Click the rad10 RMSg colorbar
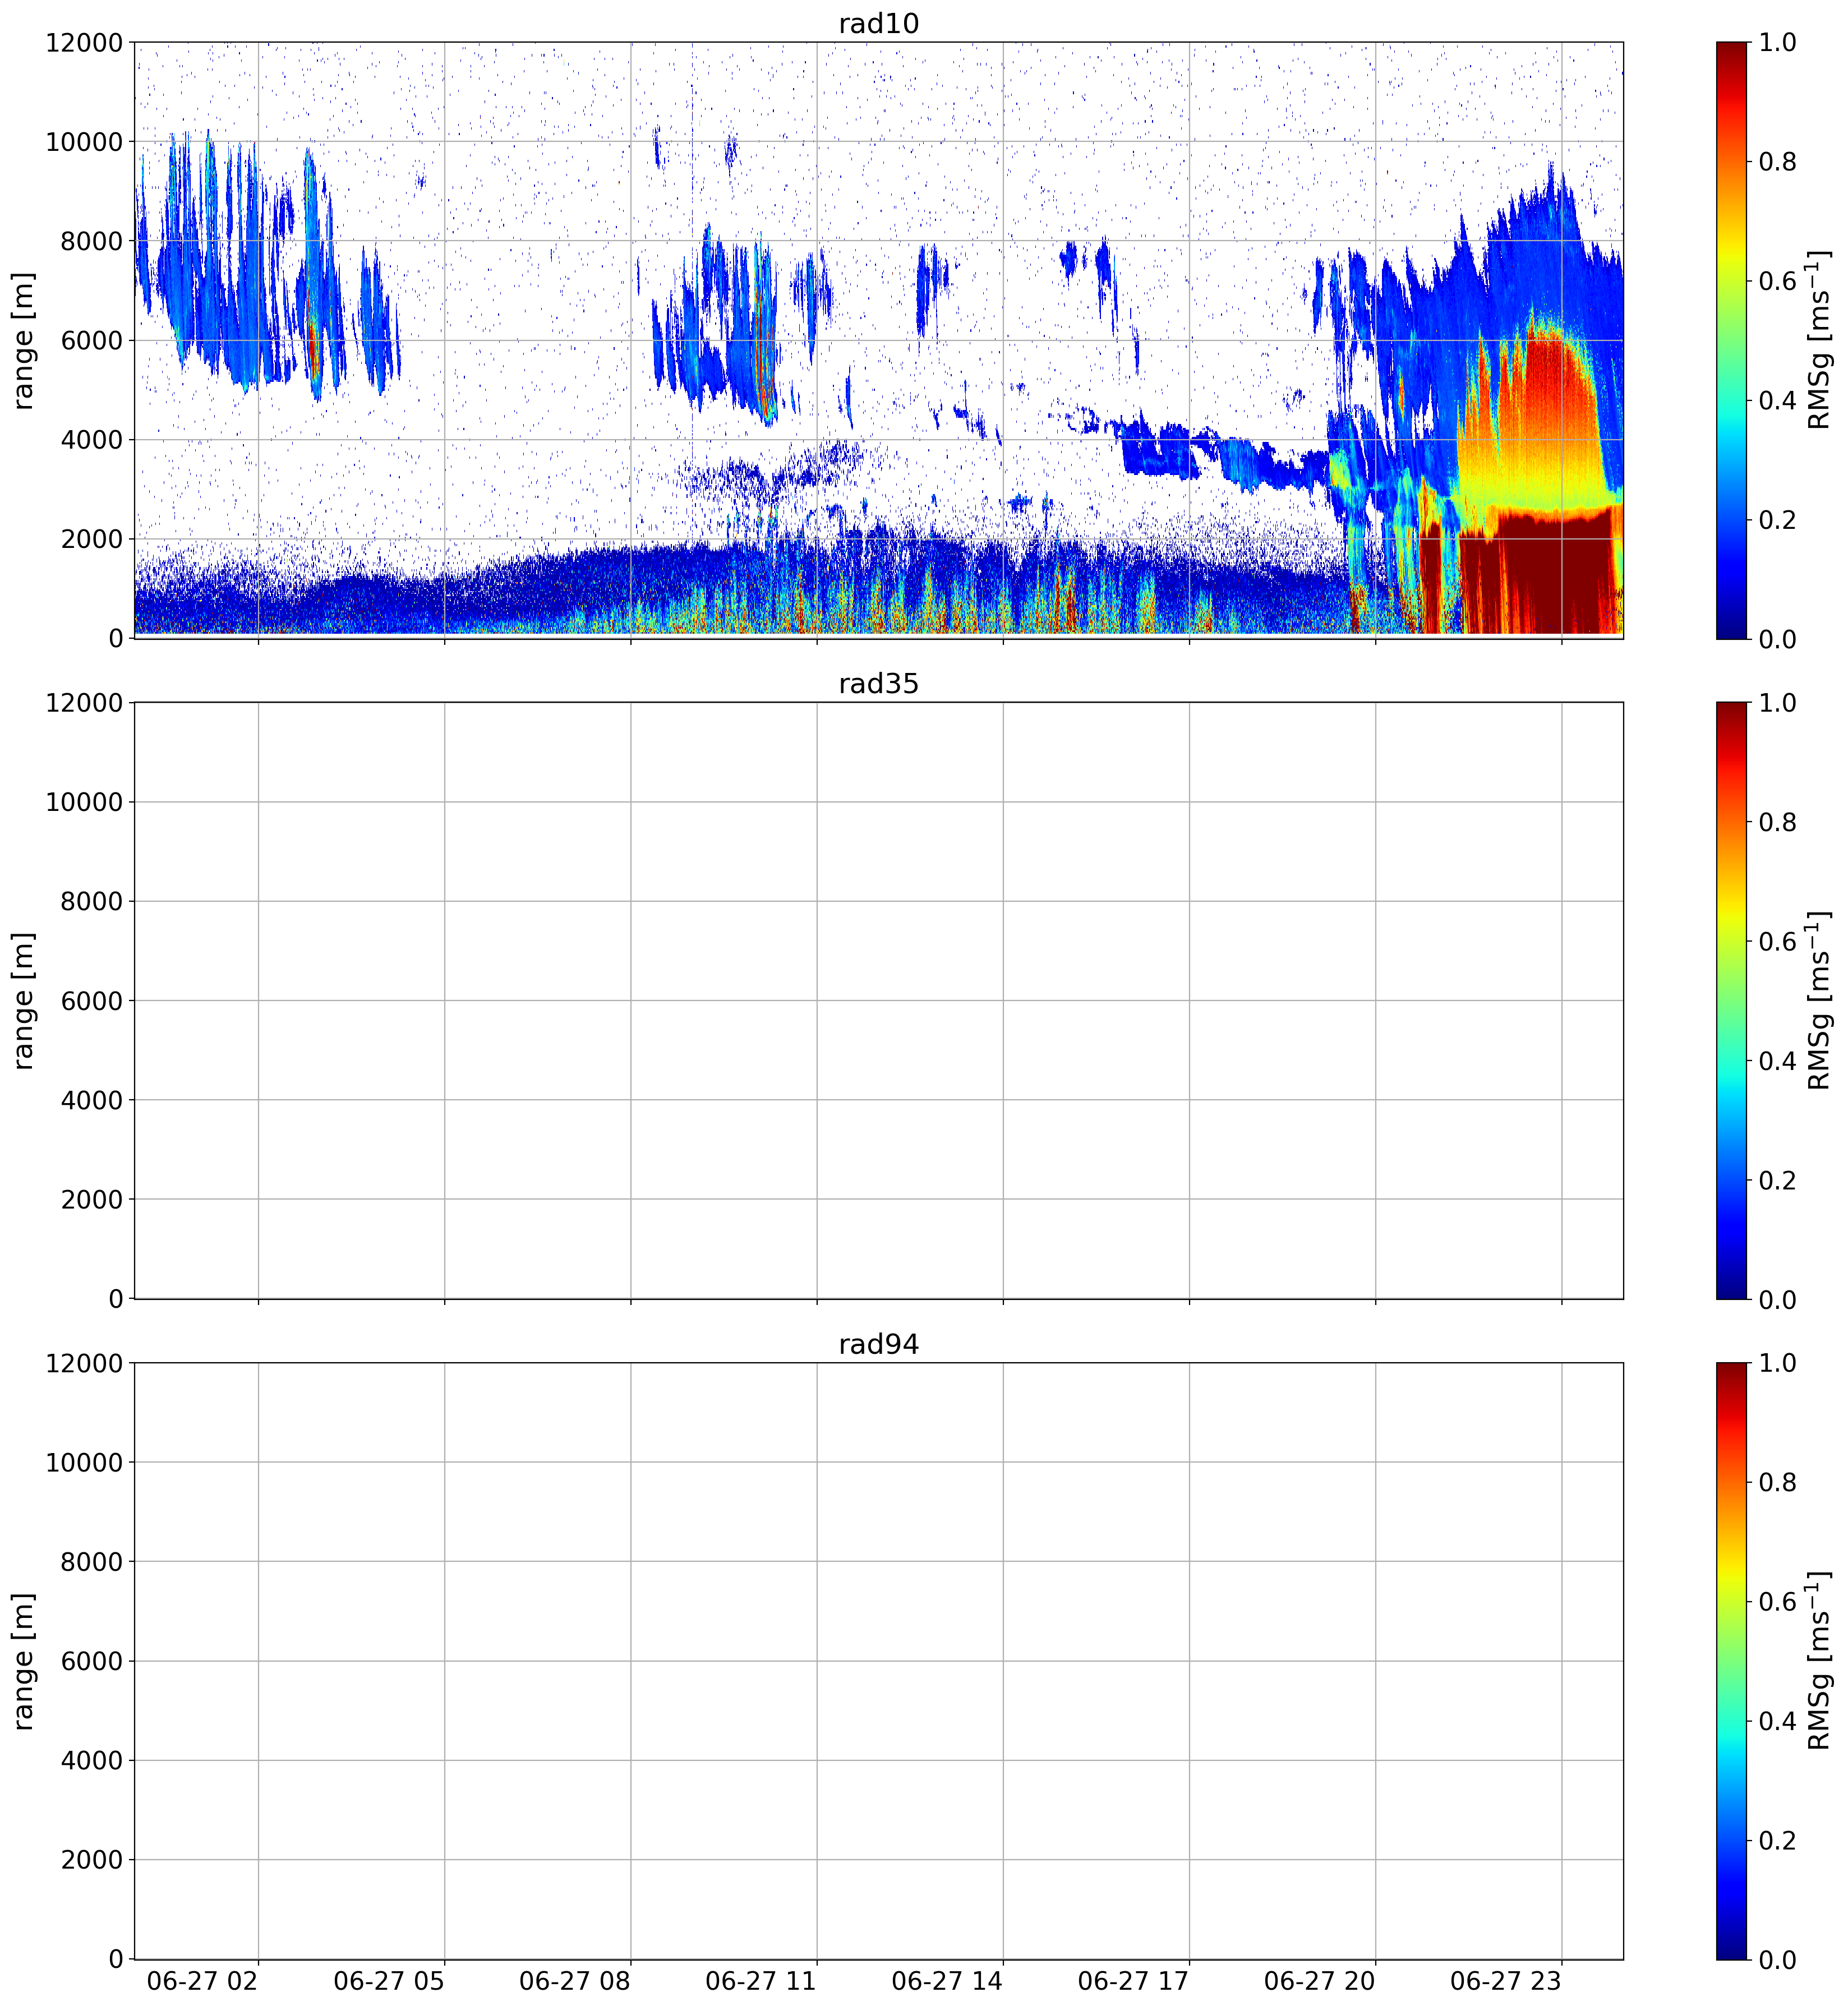Viewport: 1848px width, 2006px height. click(1731, 340)
